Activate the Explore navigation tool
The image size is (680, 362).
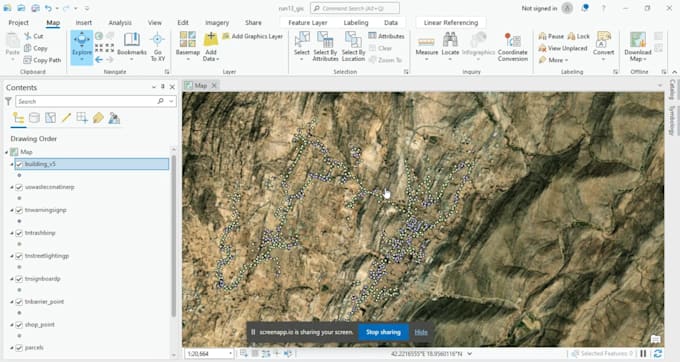[x=82, y=47]
